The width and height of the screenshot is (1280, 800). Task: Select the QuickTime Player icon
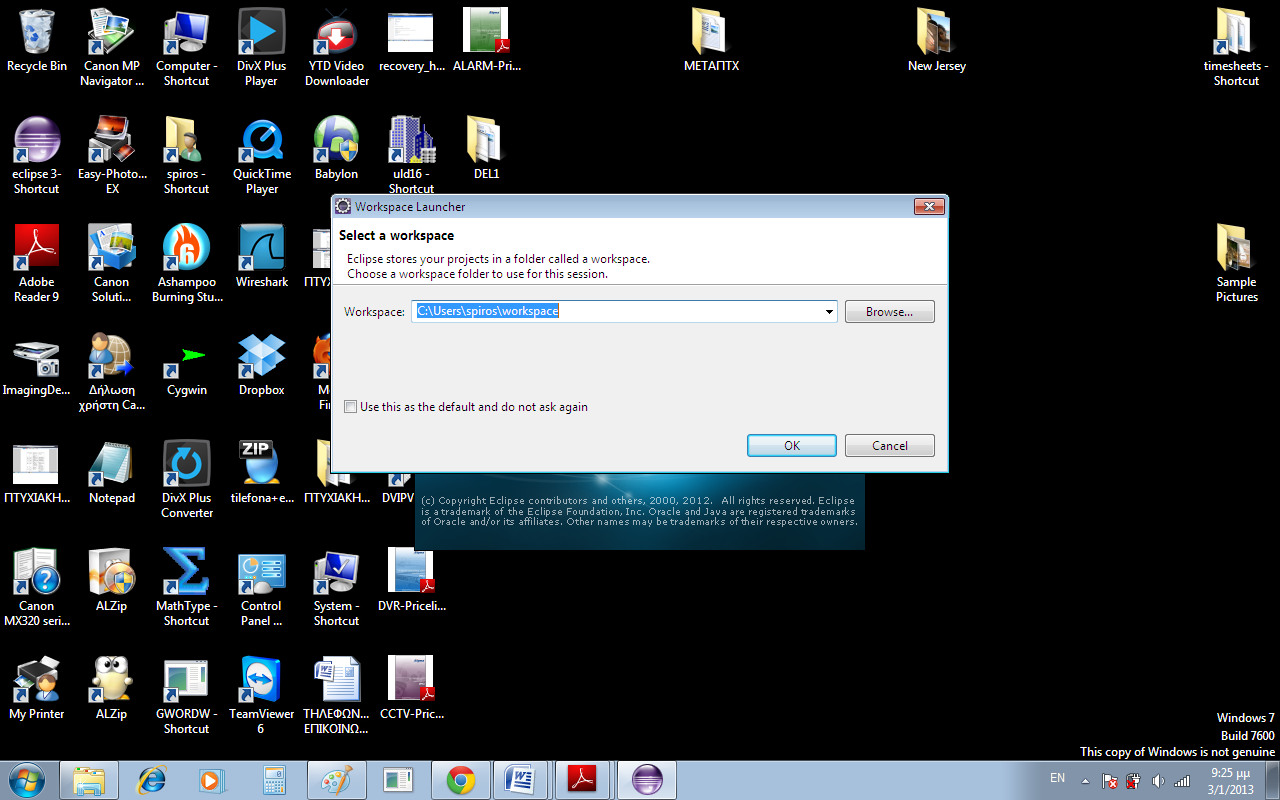tap(261, 156)
